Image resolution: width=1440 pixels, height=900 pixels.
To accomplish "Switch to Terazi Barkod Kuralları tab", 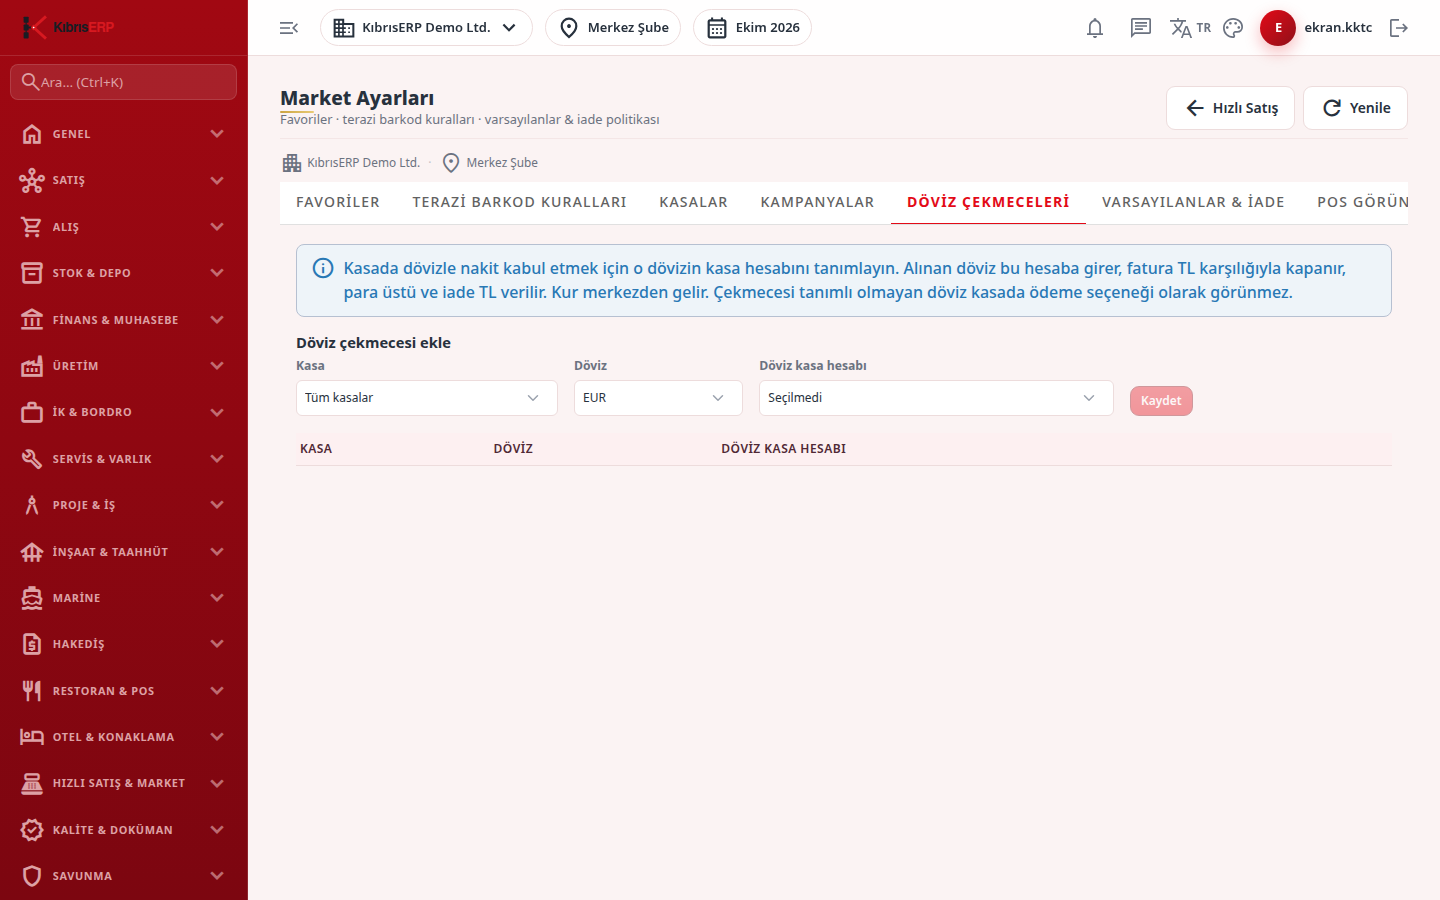I will pos(520,202).
